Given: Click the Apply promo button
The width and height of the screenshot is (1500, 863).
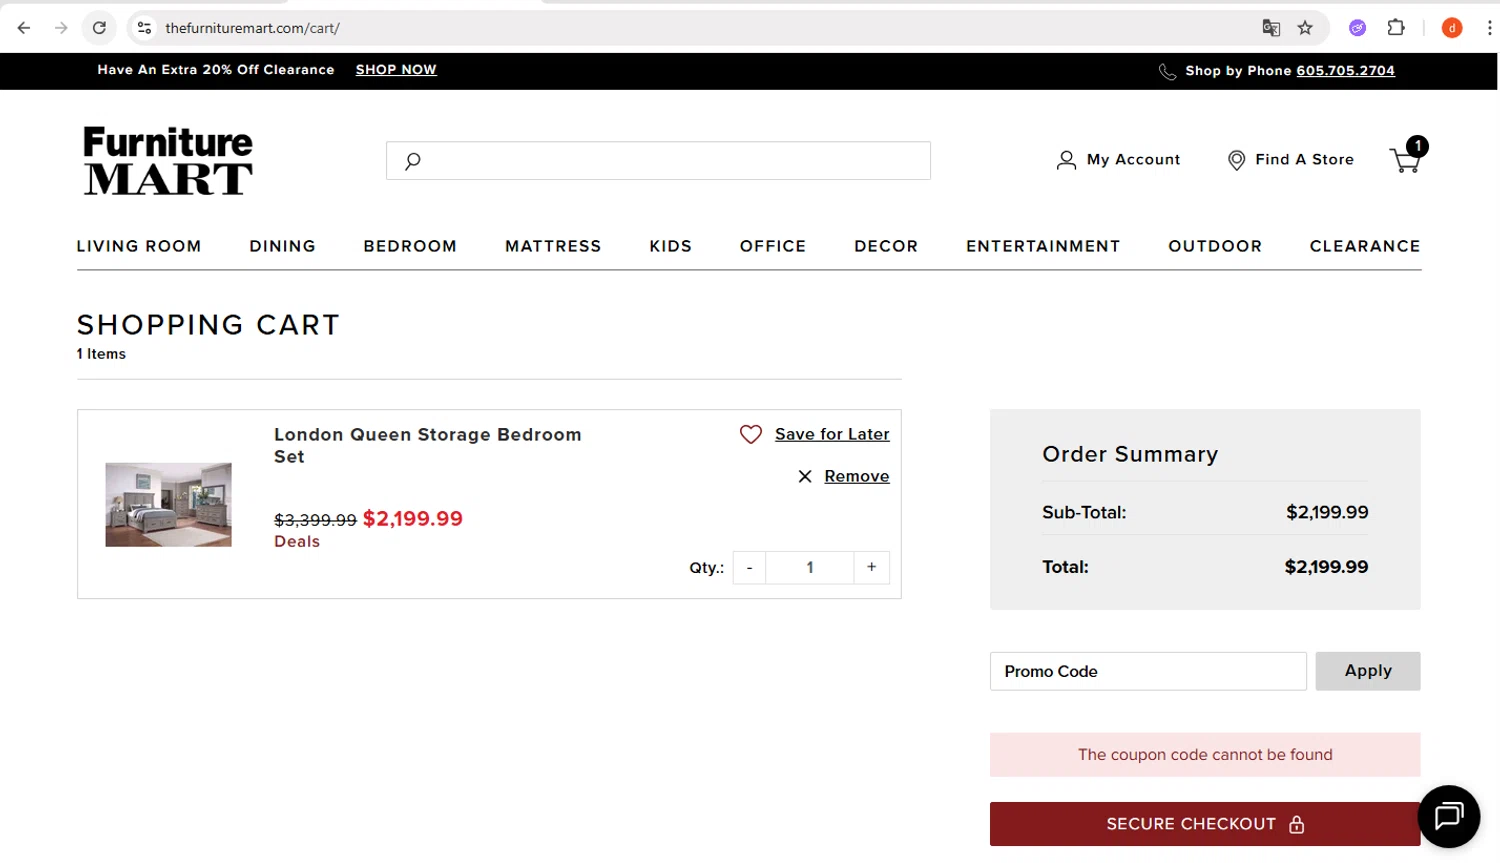Looking at the screenshot, I should click(1368, 671).
